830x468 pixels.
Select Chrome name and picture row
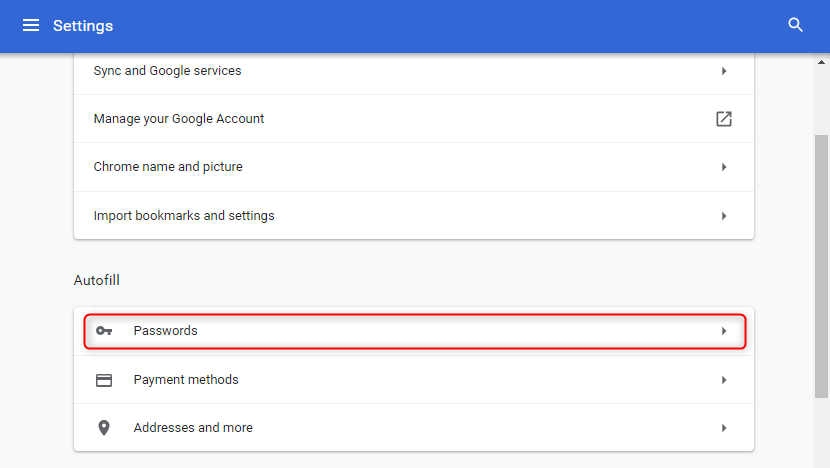coord(414,167)
